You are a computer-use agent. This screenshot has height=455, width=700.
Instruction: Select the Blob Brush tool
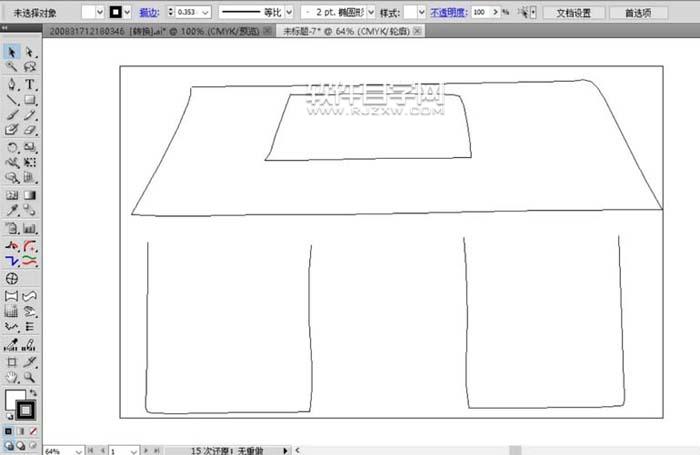pyautogui.click(x=12, y=130)
